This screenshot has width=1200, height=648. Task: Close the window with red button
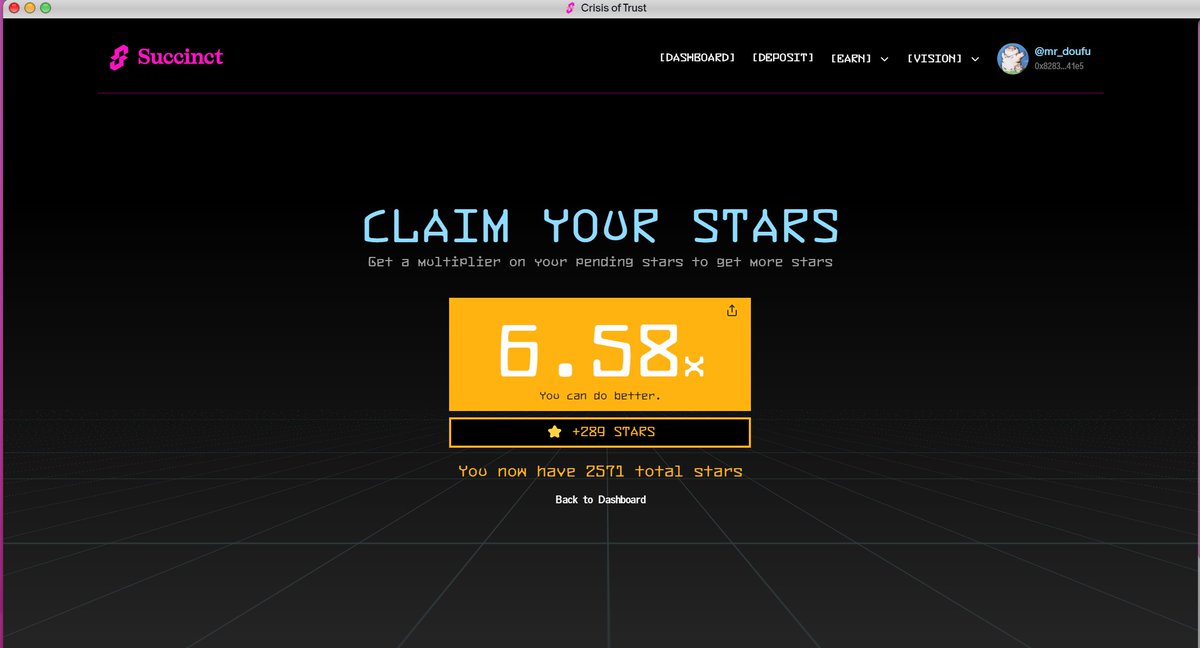(x=14, y=8)
